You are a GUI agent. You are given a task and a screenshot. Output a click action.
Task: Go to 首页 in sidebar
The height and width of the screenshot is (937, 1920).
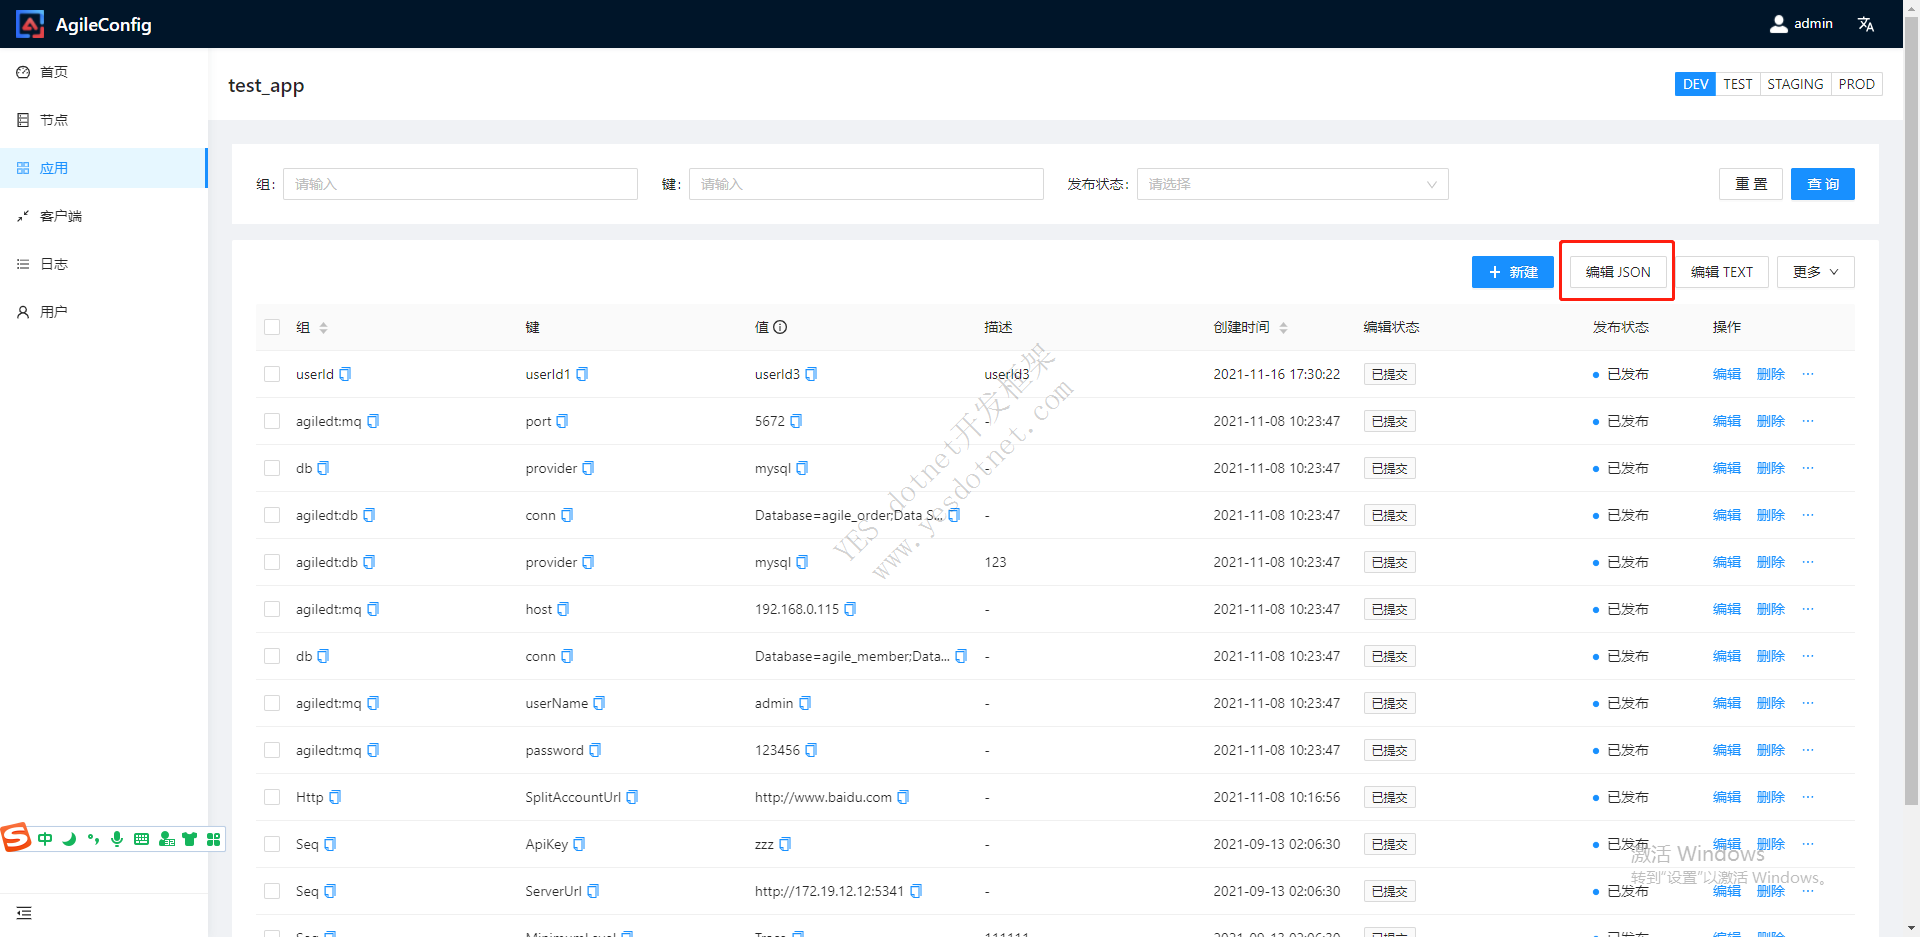tap(104, 72)
